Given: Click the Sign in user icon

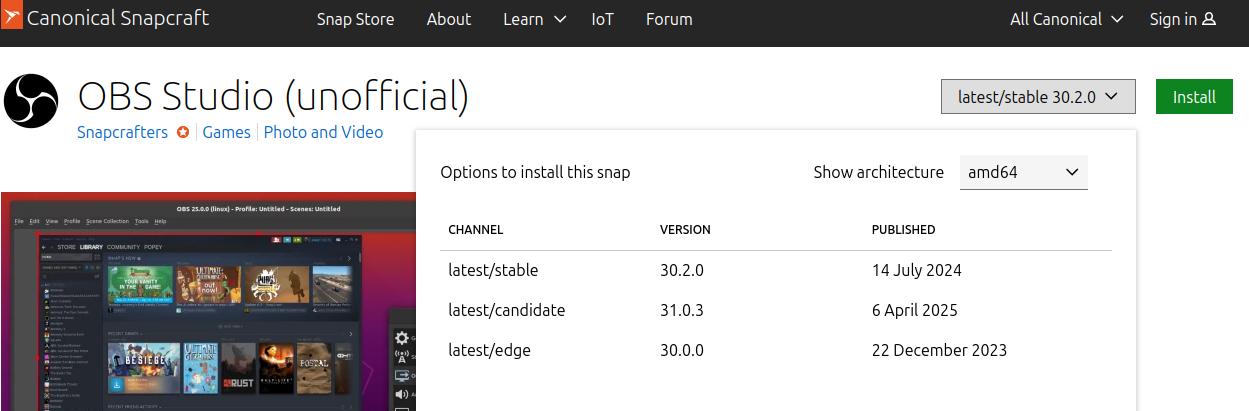Looking at the screenshot, I should point(1209,19).
